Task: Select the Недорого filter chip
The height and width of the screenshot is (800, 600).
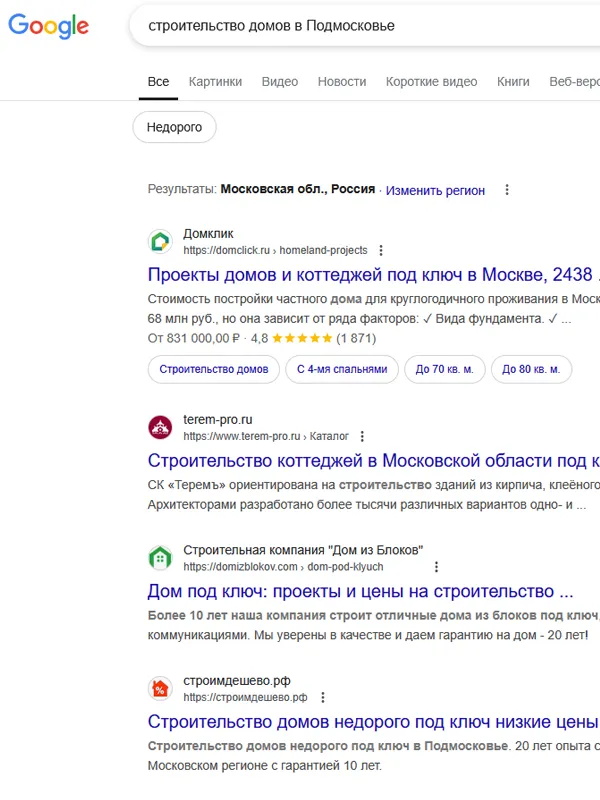Action: click(x=174, y=127)
